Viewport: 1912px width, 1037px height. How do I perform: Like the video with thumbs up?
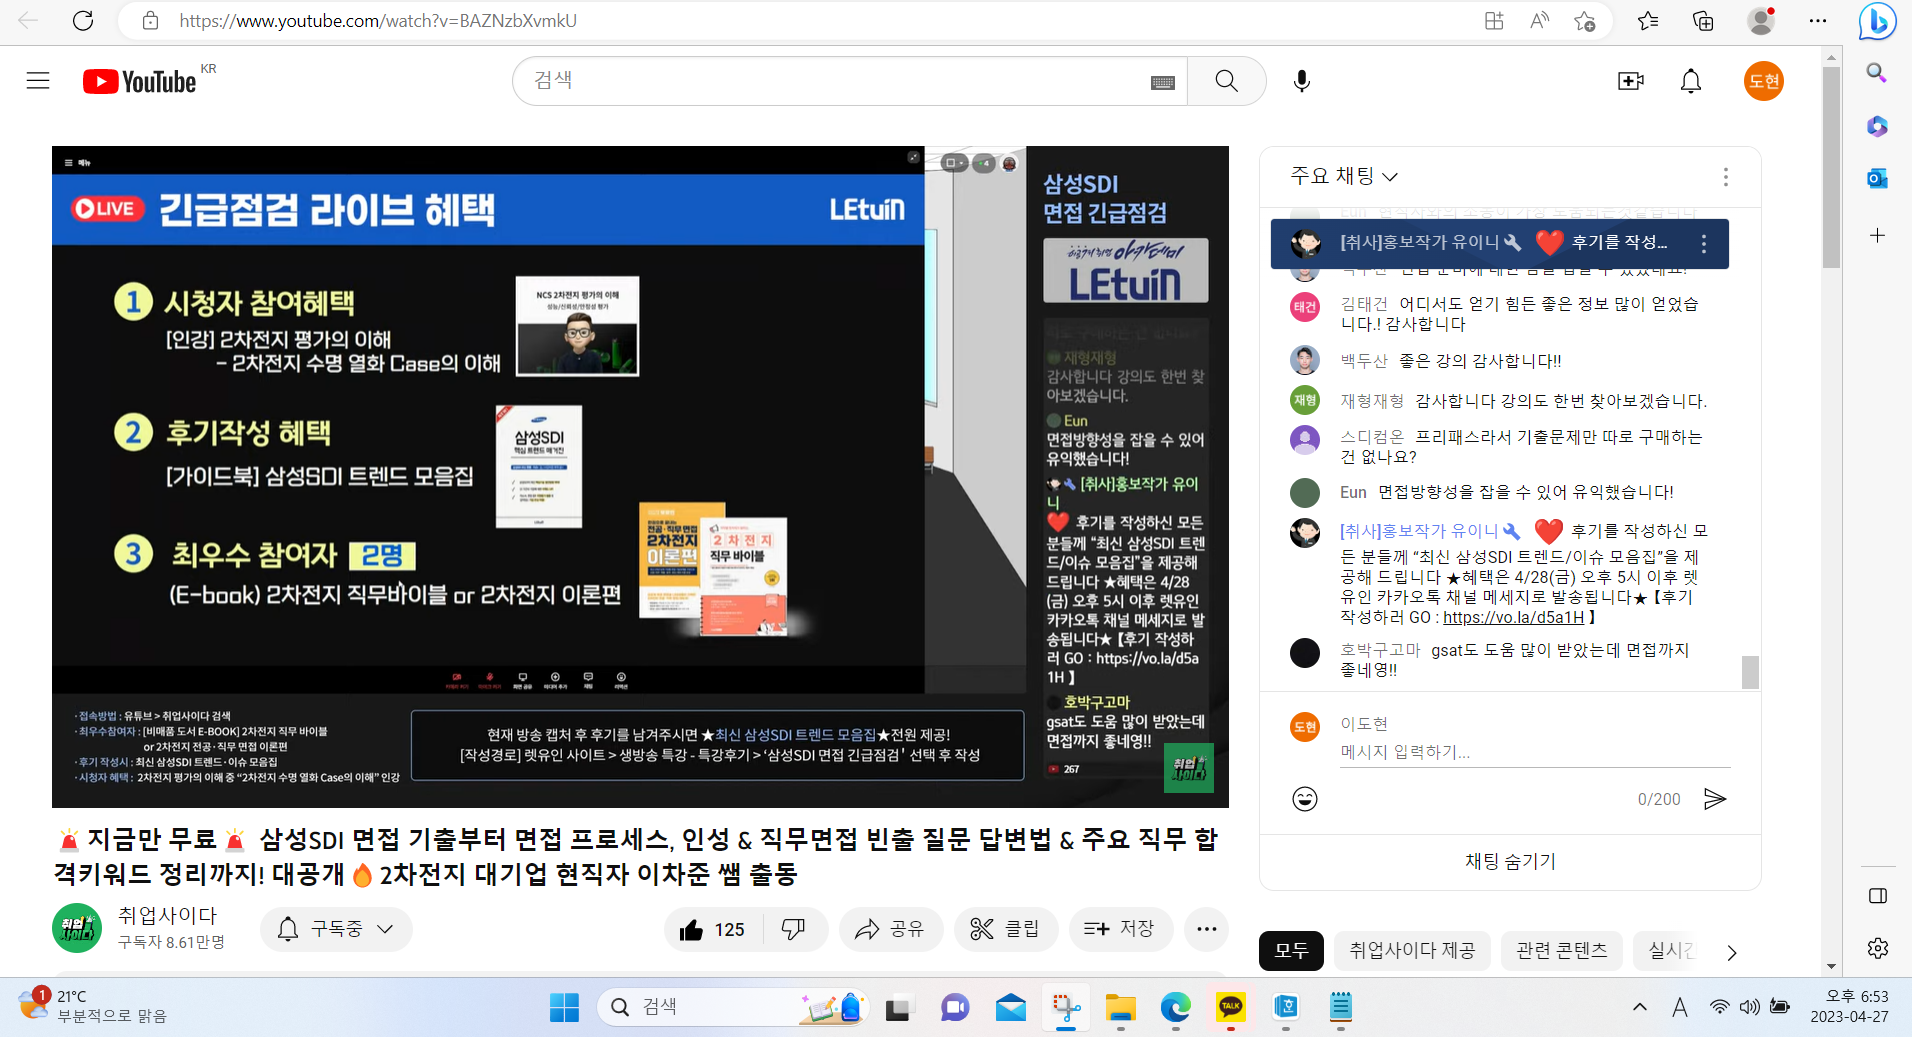[x=712, y=930]
